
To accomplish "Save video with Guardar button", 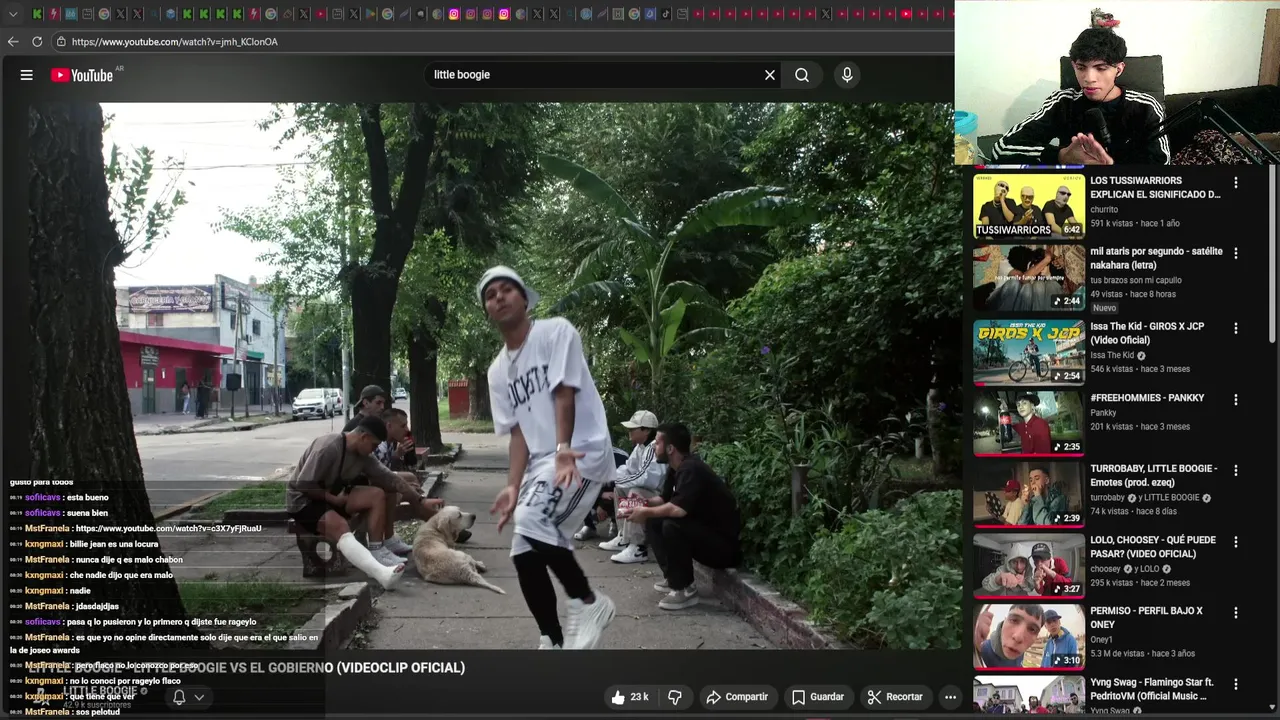I will pyautogui.click(x=818, y=697).
